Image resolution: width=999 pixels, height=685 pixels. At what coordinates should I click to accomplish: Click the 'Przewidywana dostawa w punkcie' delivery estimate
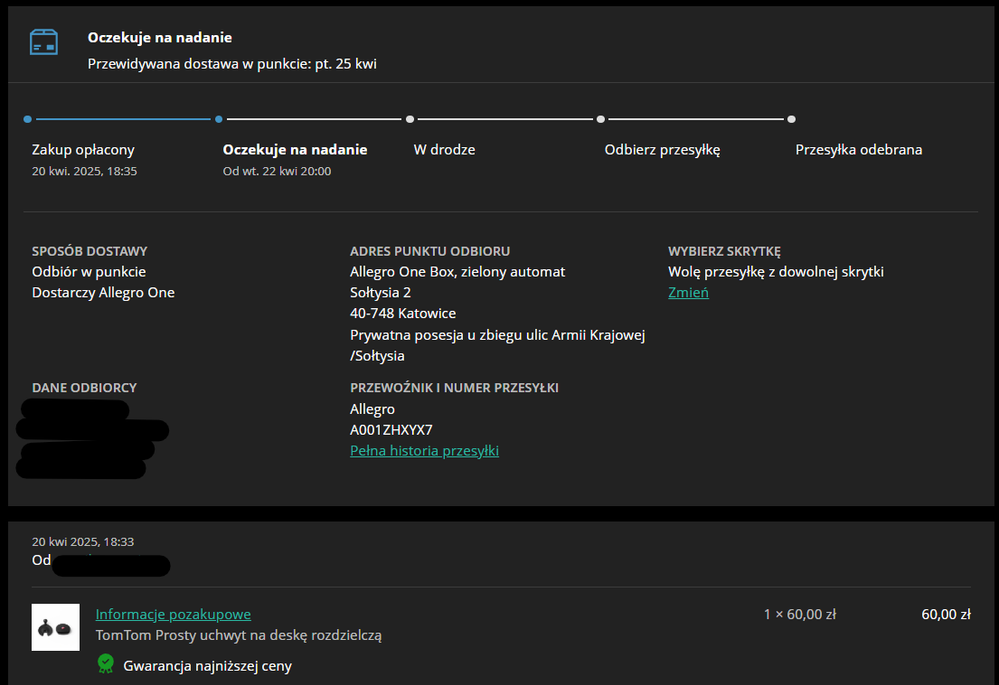[232, 64]
